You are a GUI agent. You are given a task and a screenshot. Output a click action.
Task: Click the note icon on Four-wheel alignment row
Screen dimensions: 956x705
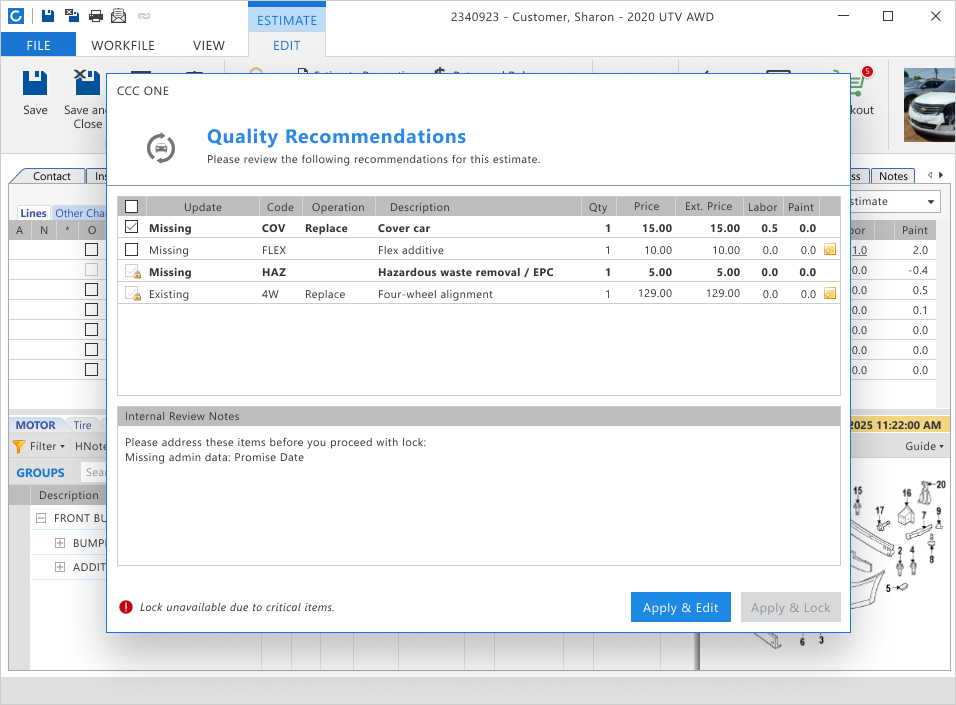[x=830, y=293]
